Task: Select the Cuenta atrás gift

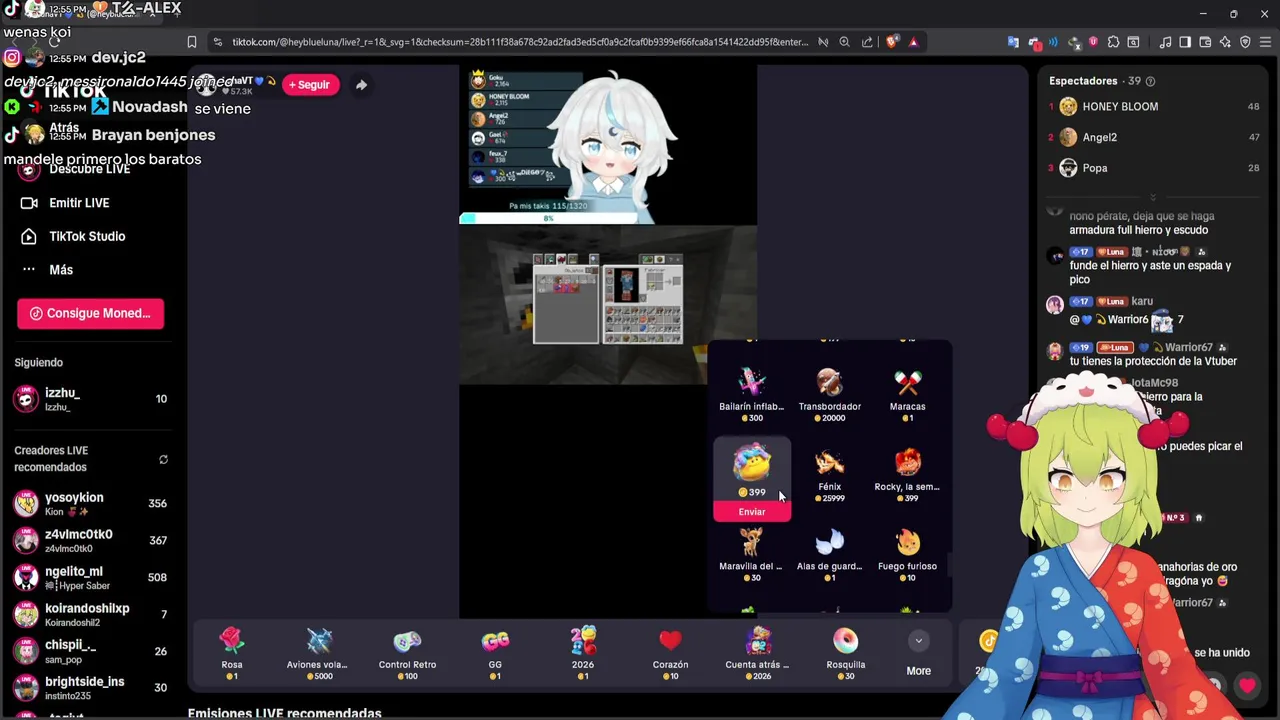Action: coord(758,654)
